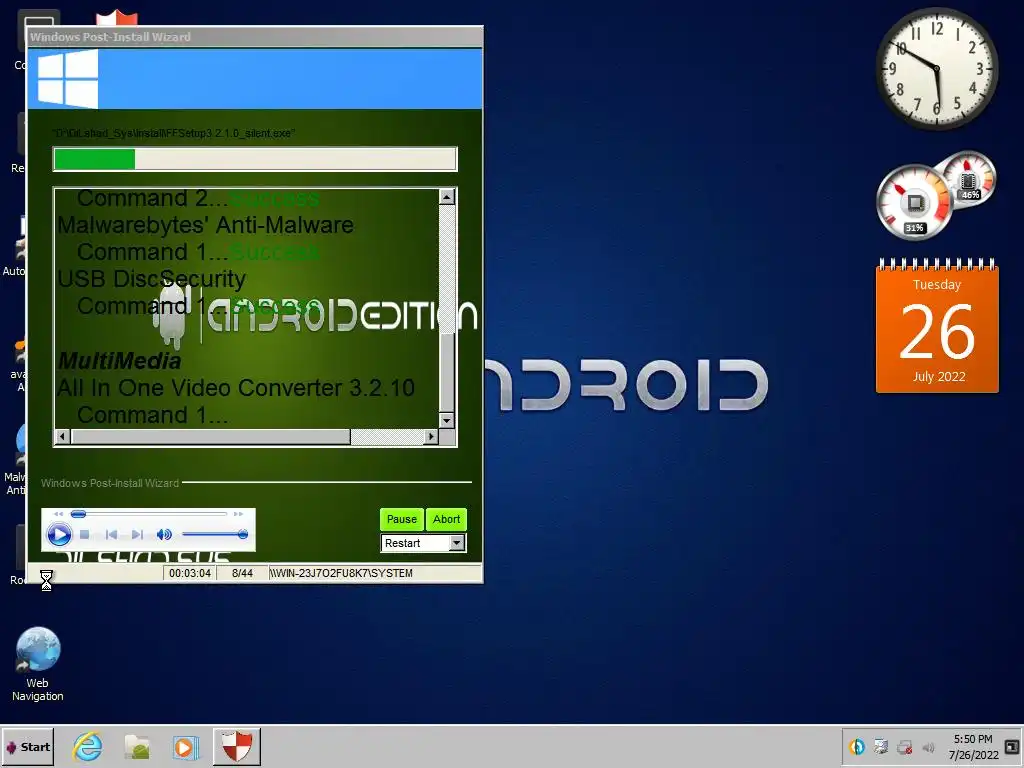The image size is (1024, 768).
Task: Open Web Navigation desktop shortcut
Action: [x=37, y=664]
